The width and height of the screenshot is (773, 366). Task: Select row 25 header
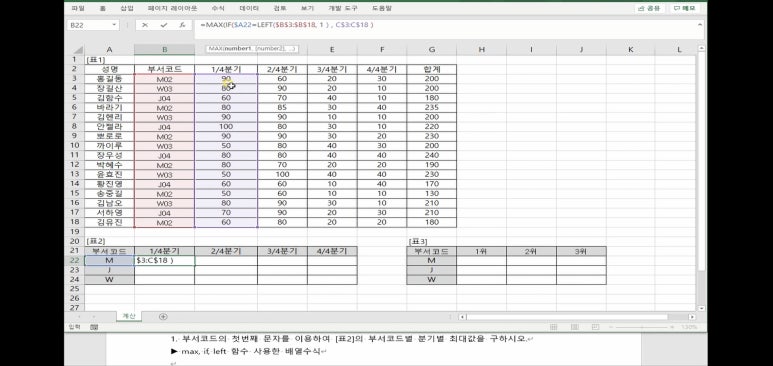point(74,289)
